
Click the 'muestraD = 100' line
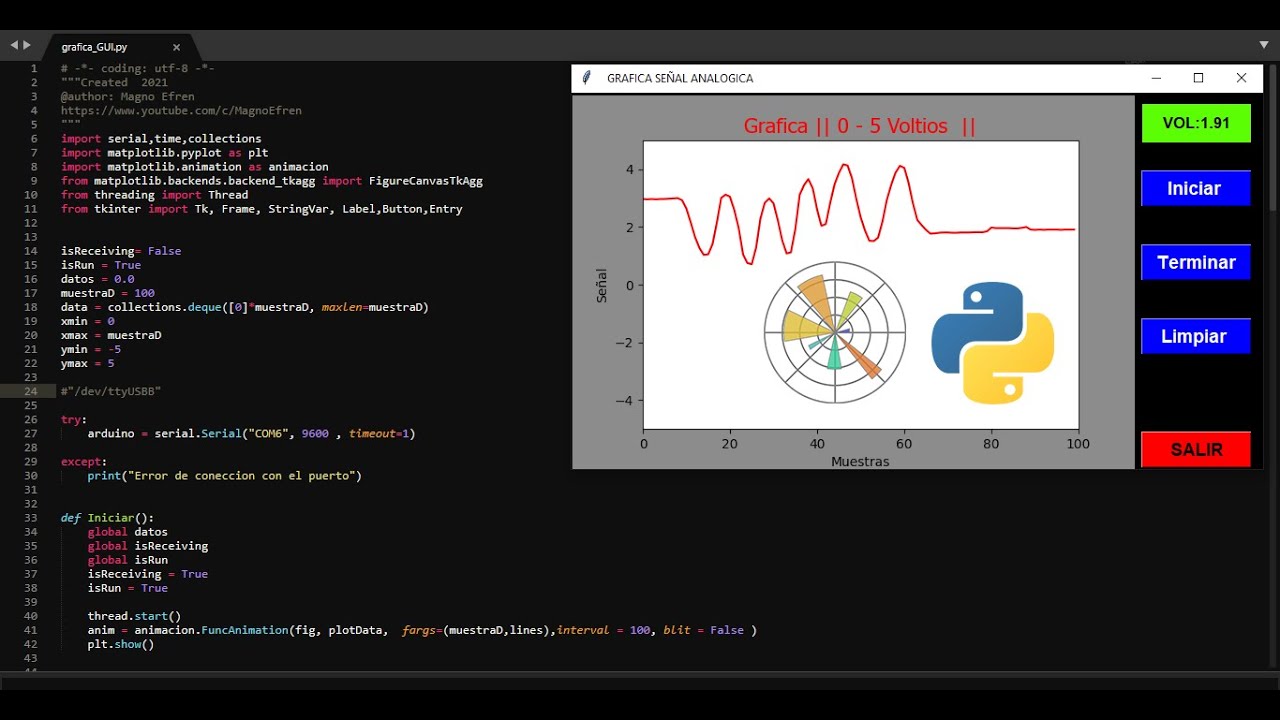pyautogui.click(x=108, y=293)
